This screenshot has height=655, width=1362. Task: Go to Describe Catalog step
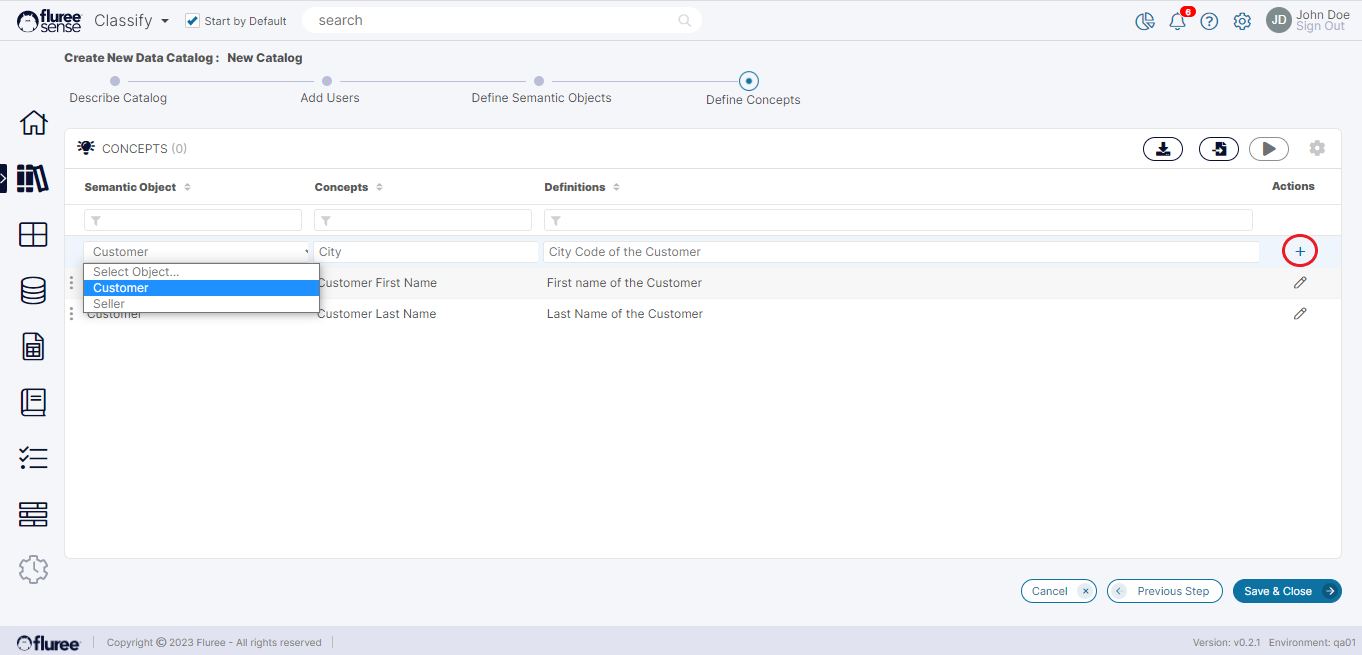click(x=115, y=82)
